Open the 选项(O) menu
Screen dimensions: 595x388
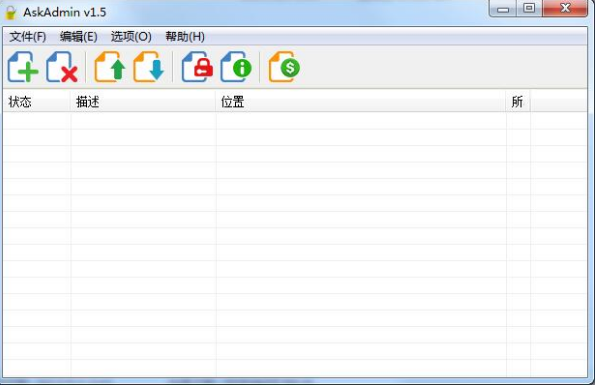click(131, 37)
